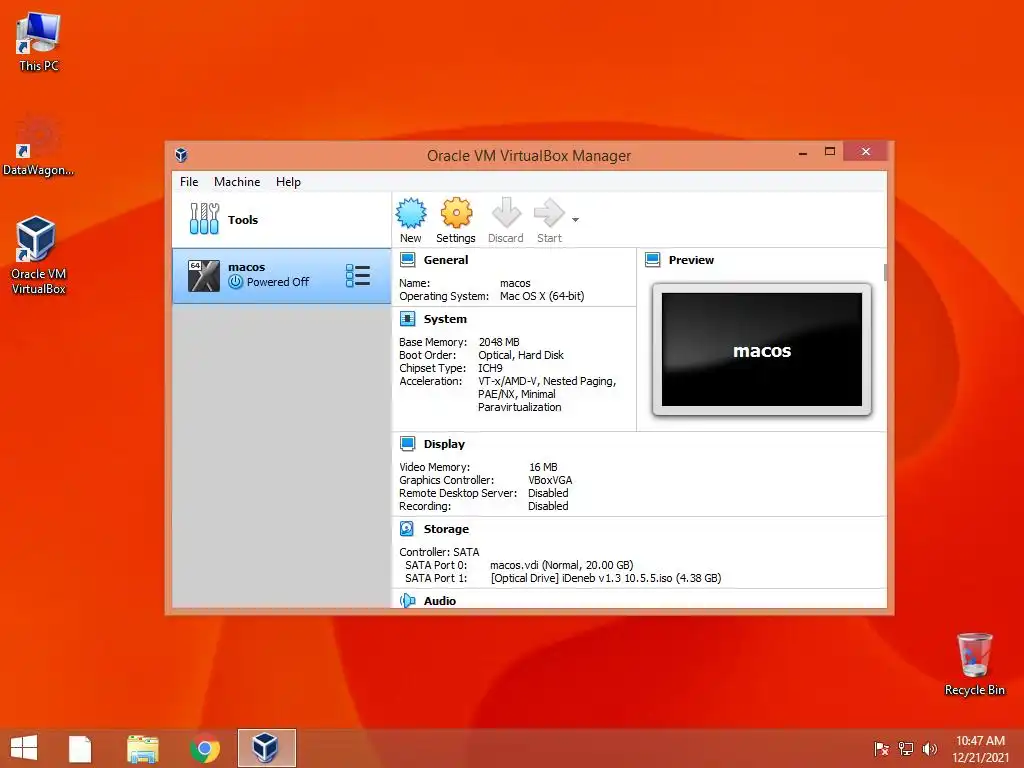Screen dimensions: 1024x768
Task: Click the Graphics Controller value VBoxVGA
Action: pos(550,480)
